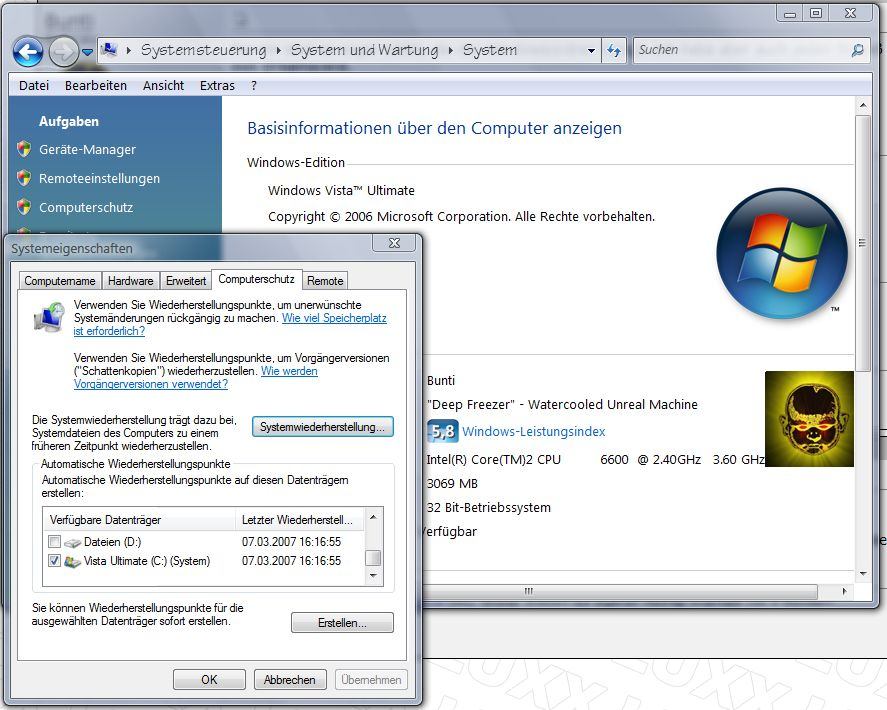Switch to the Computername tab
Viewport: 887px width, 710px height.
(x=60, y=281)
